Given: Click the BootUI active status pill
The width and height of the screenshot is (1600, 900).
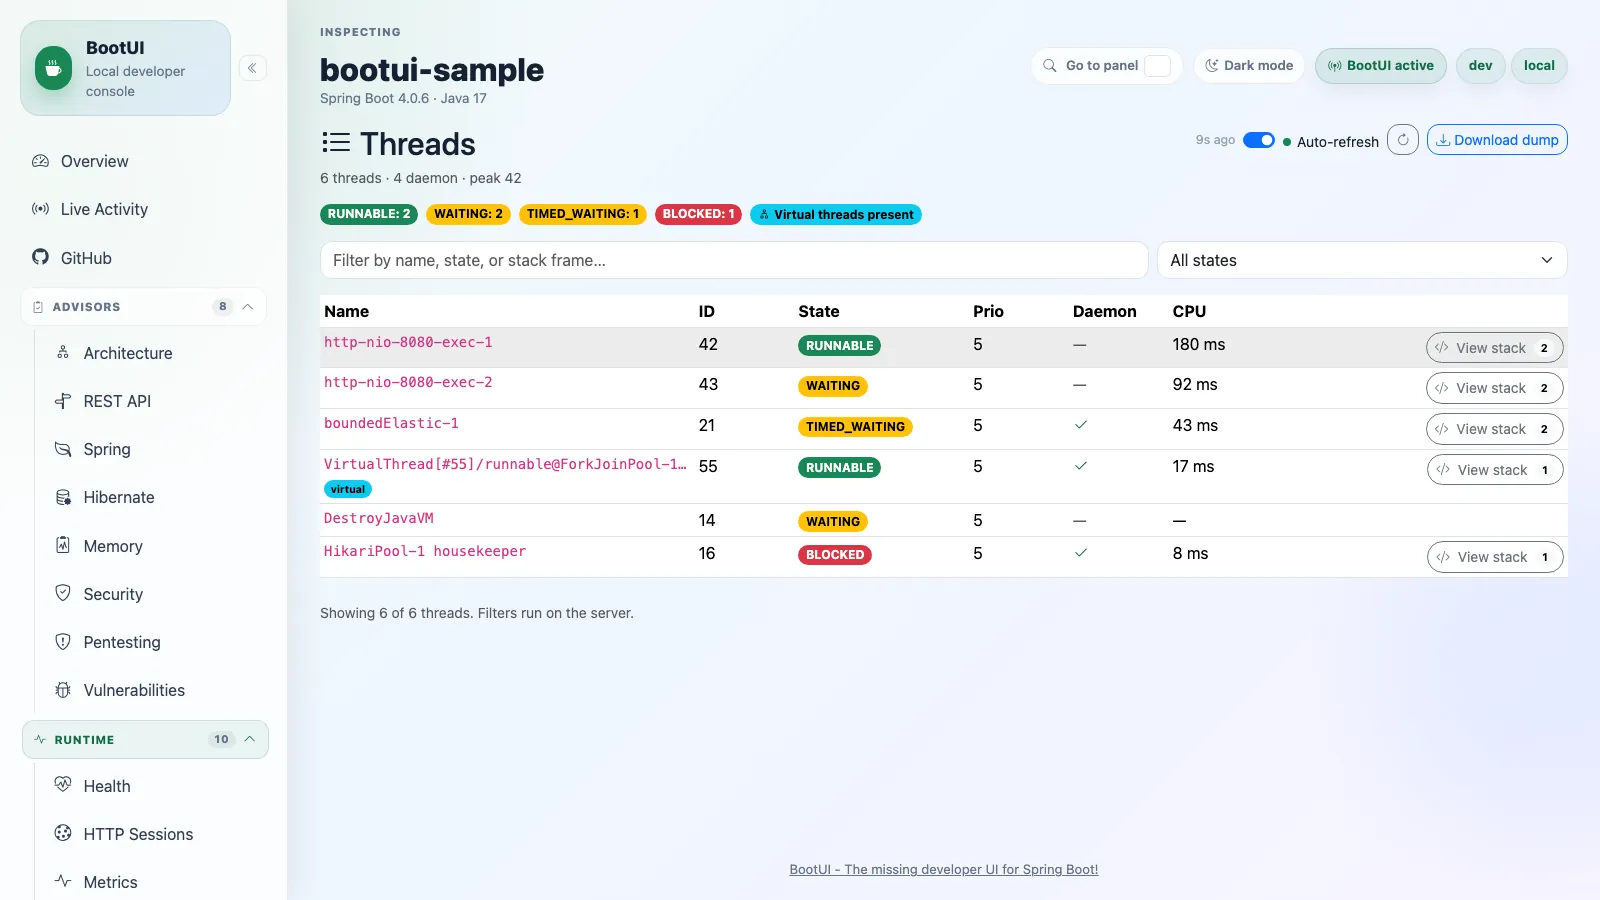Looking at the screenshot, I should [1380, 66].
